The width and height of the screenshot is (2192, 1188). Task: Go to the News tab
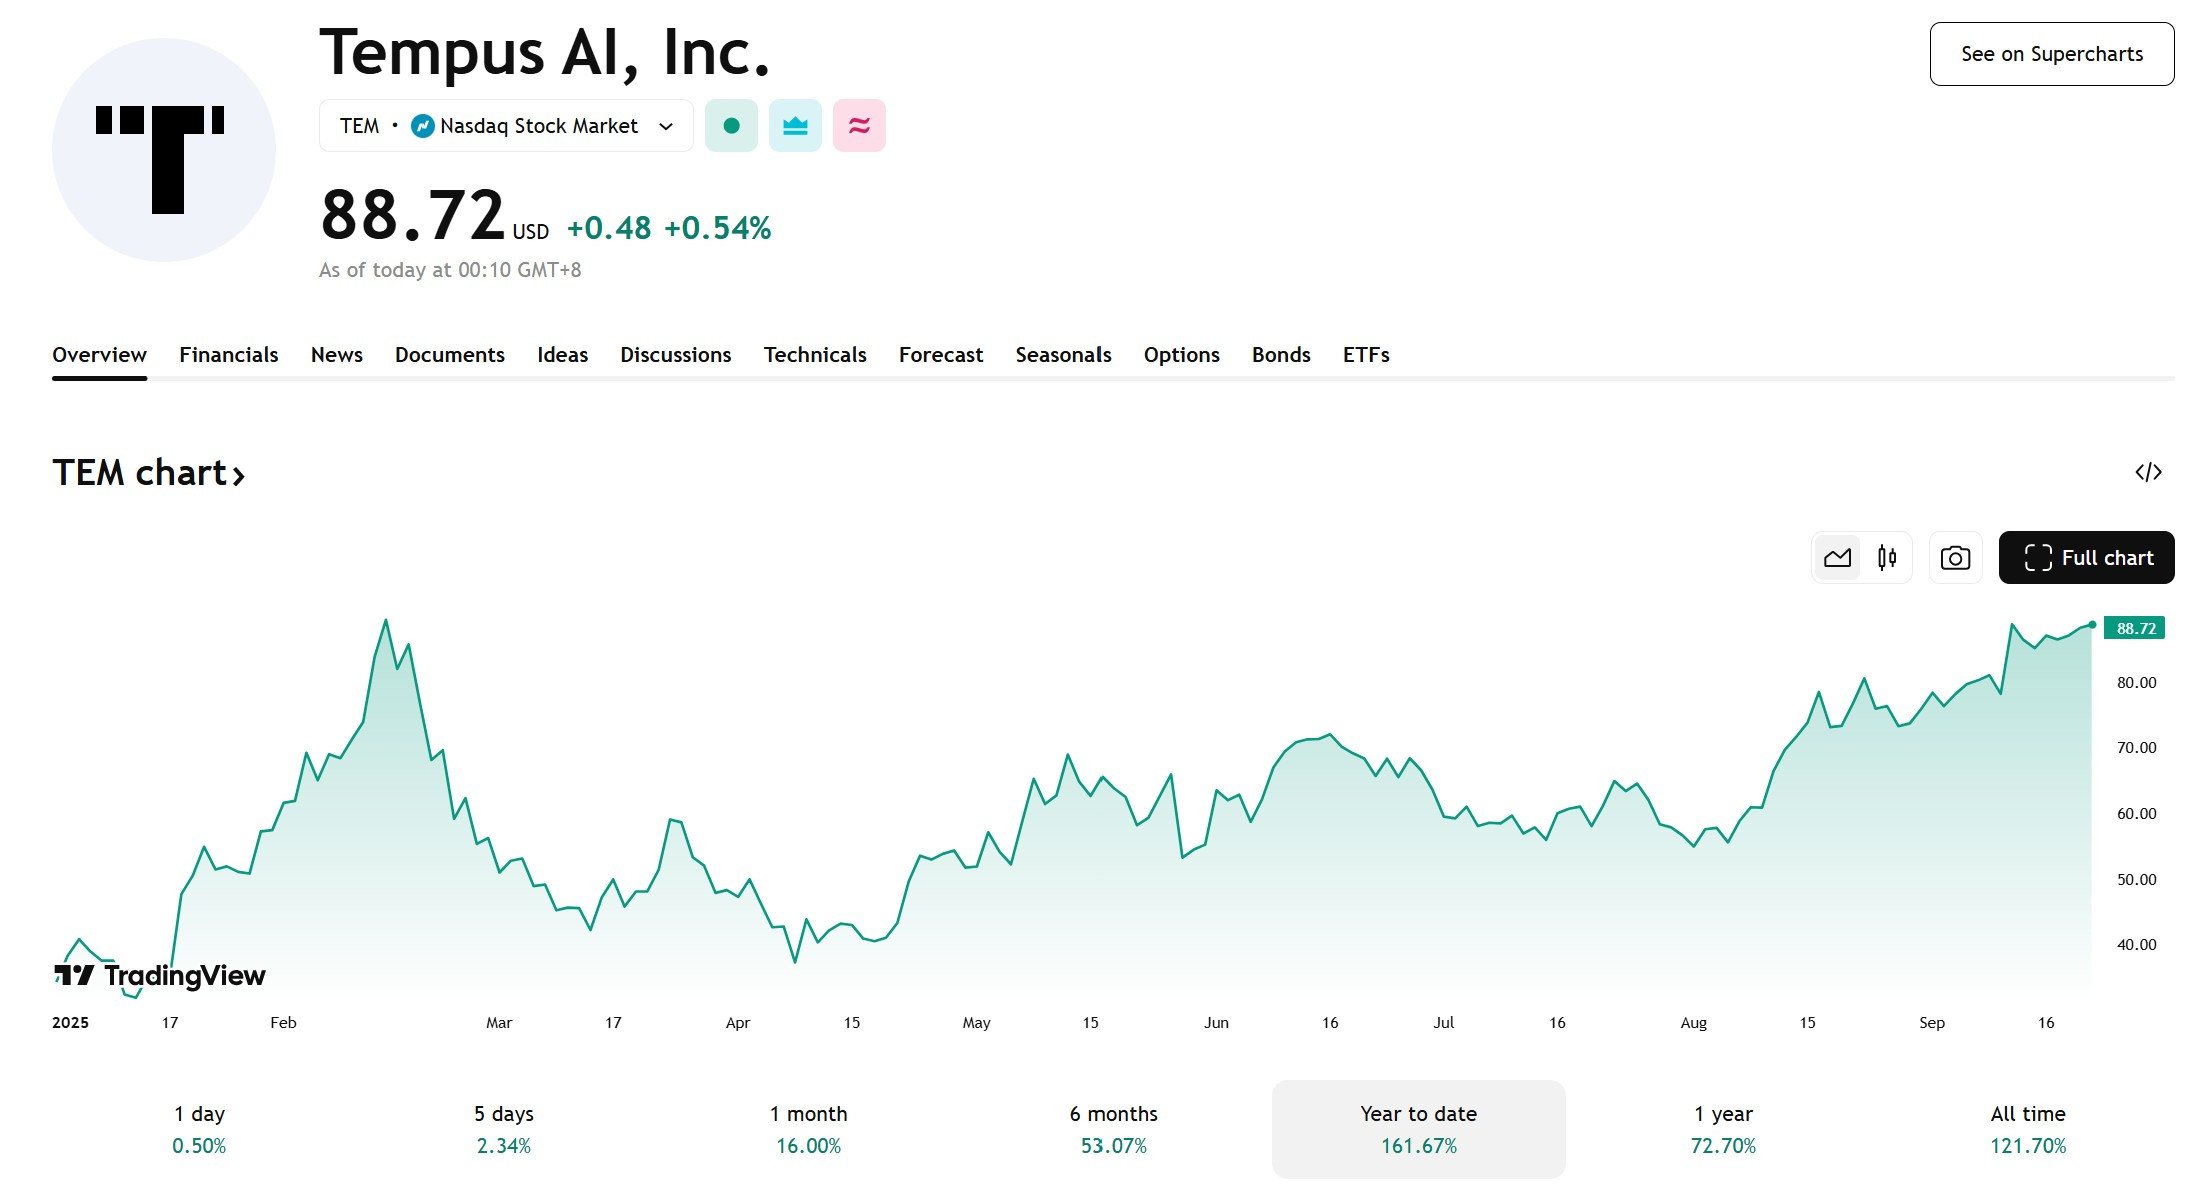(x=337, y=355)
